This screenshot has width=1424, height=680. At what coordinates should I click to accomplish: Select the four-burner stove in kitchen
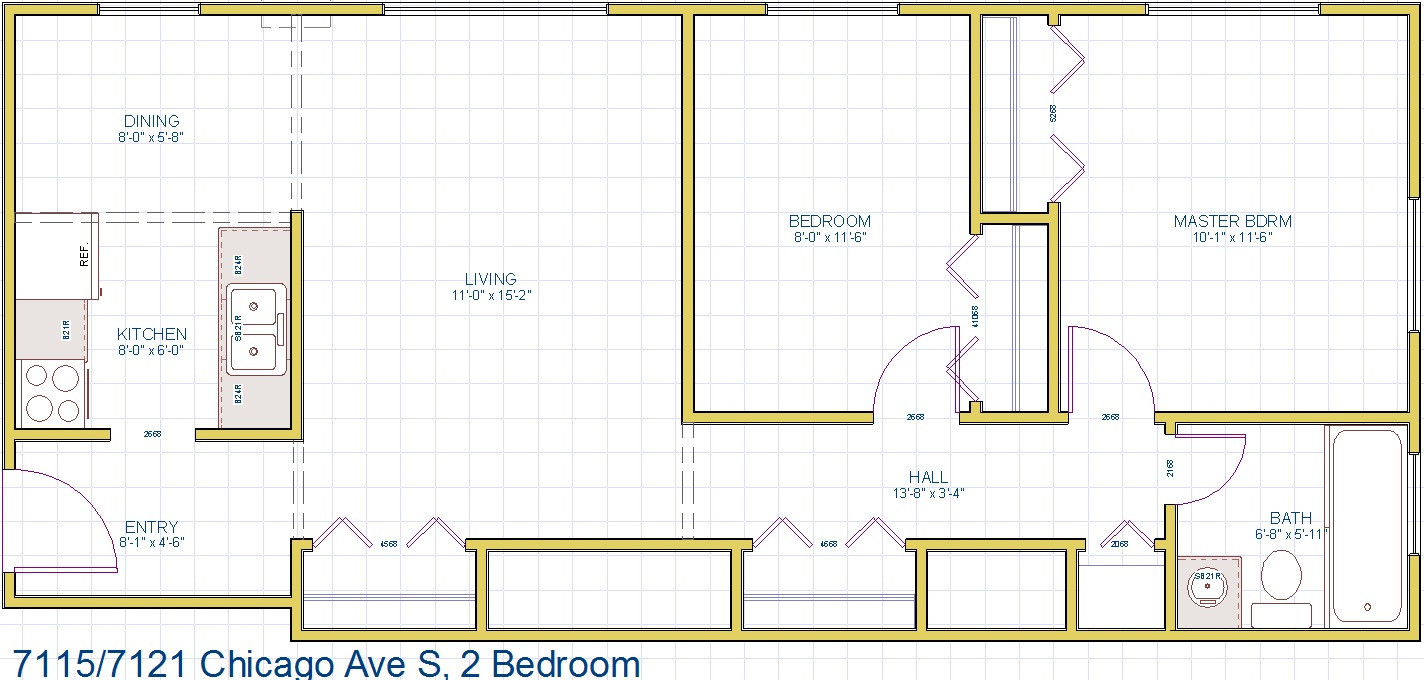pos(52,392)
